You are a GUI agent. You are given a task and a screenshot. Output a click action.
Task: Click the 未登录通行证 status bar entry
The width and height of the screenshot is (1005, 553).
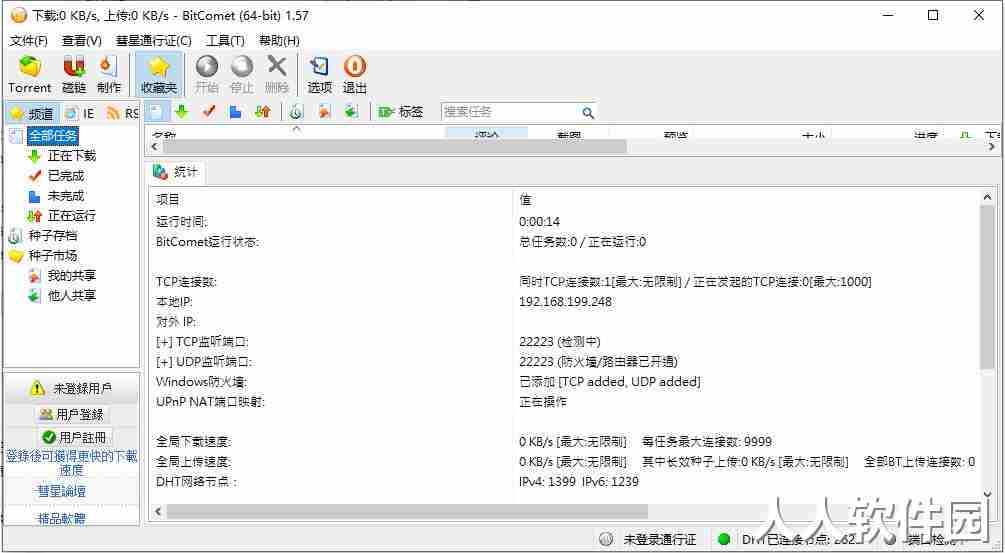click(647, 540)
